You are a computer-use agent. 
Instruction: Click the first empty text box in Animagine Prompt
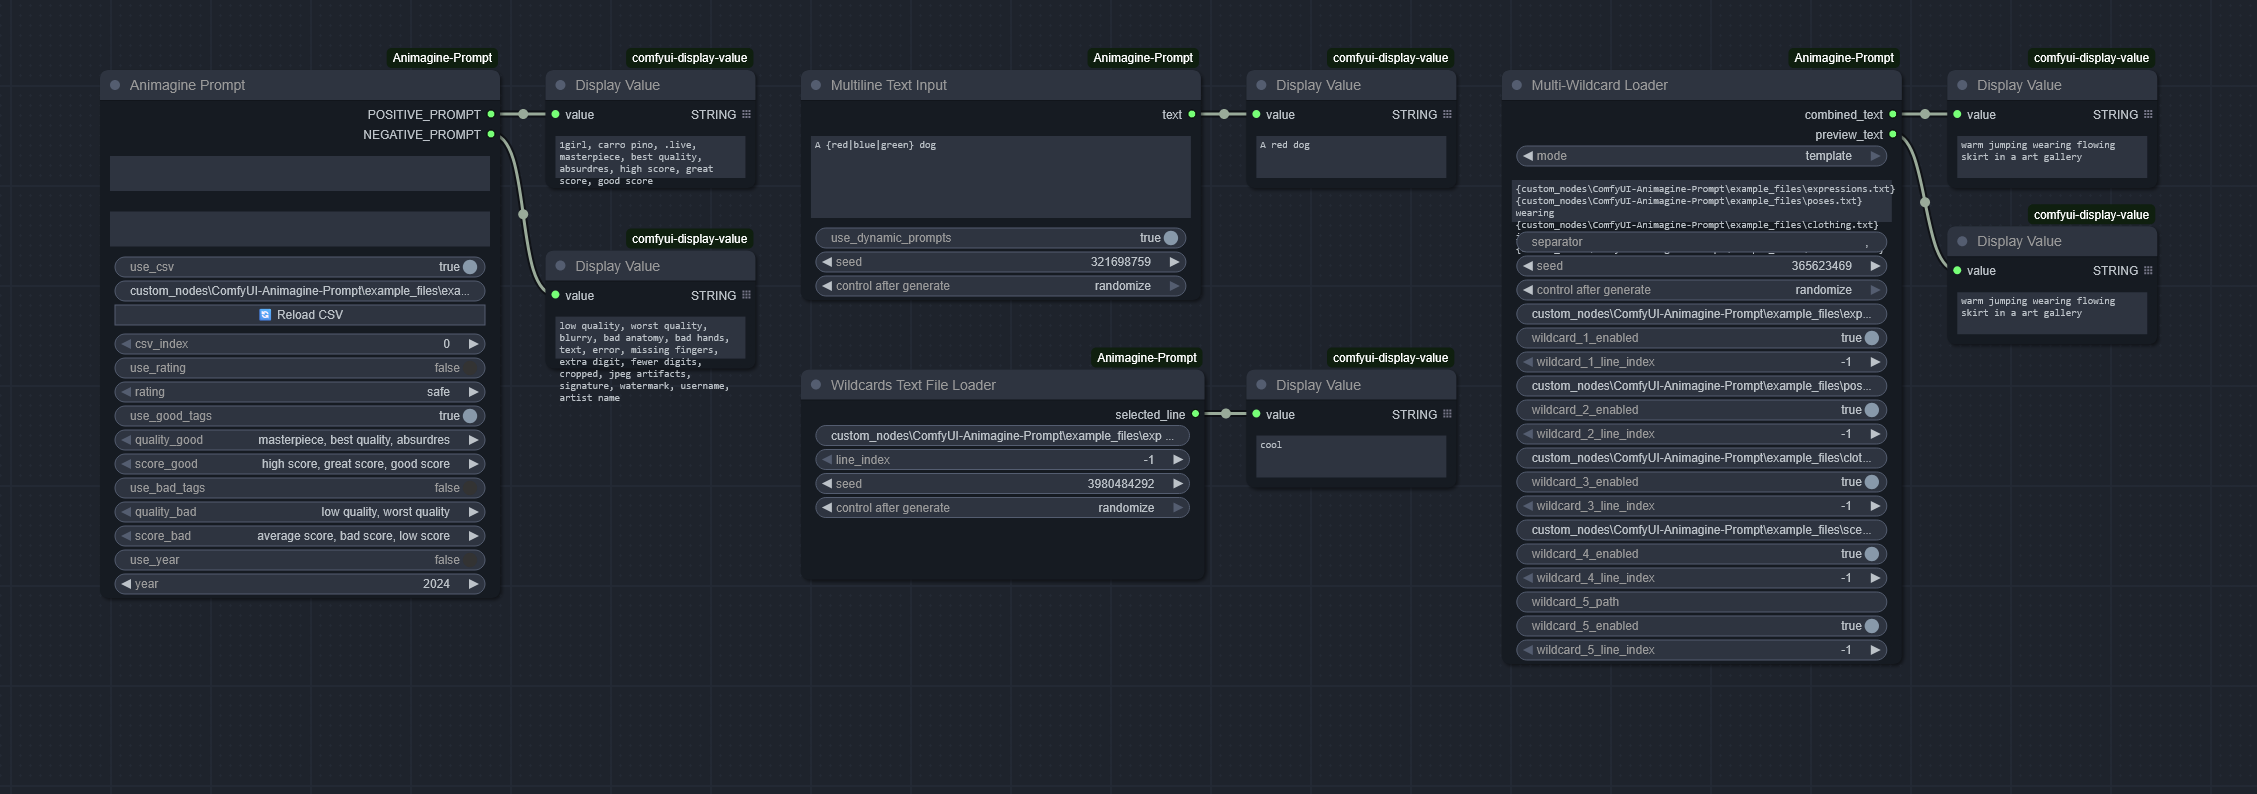[300, 173]
